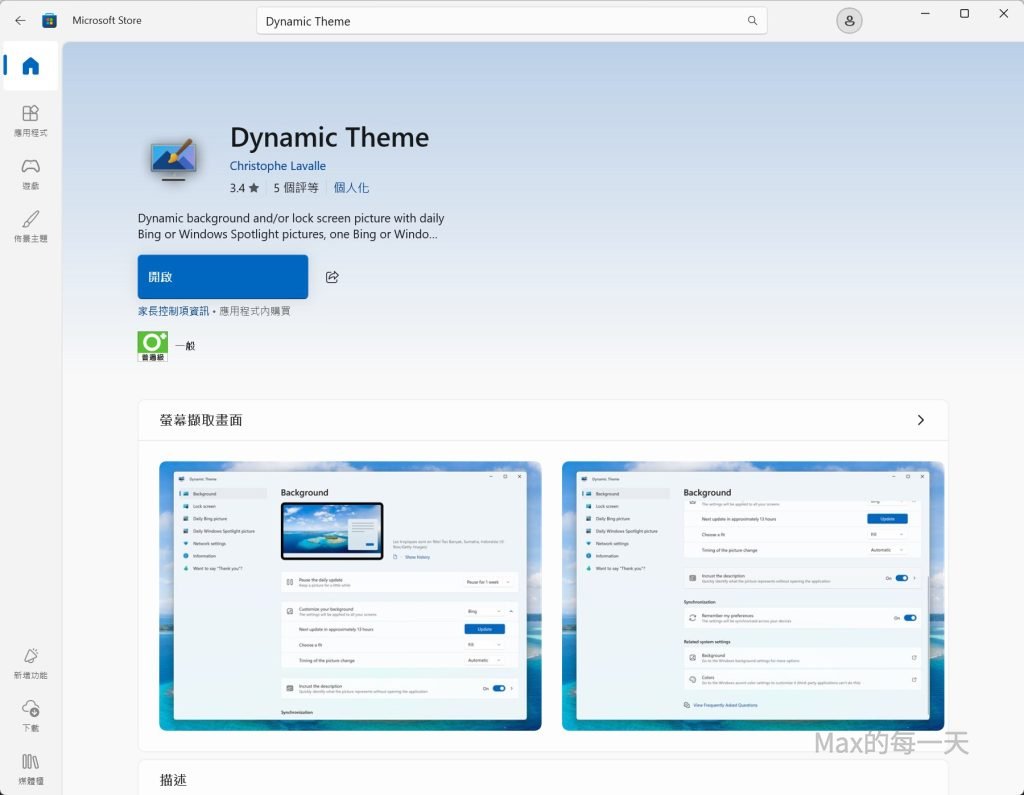Click the blue 開啟 open button
Image resolution: width=1024 pixels, height=795 pixels.
pyautogui.click(x=223, y=277)
